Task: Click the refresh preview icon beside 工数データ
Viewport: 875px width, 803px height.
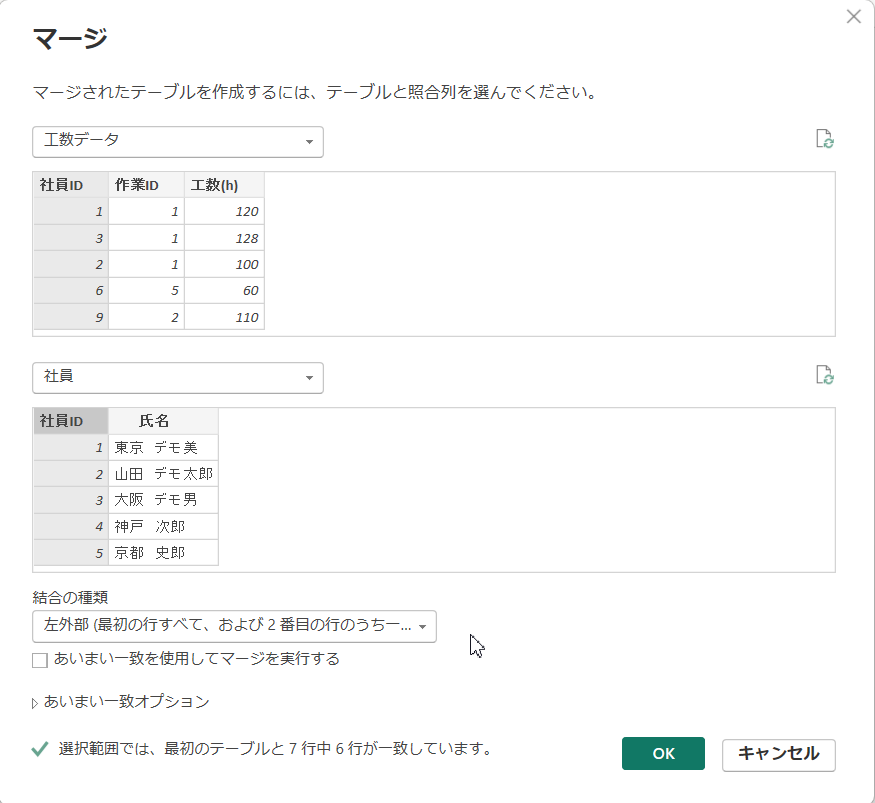Action: (x=824, y=139)
